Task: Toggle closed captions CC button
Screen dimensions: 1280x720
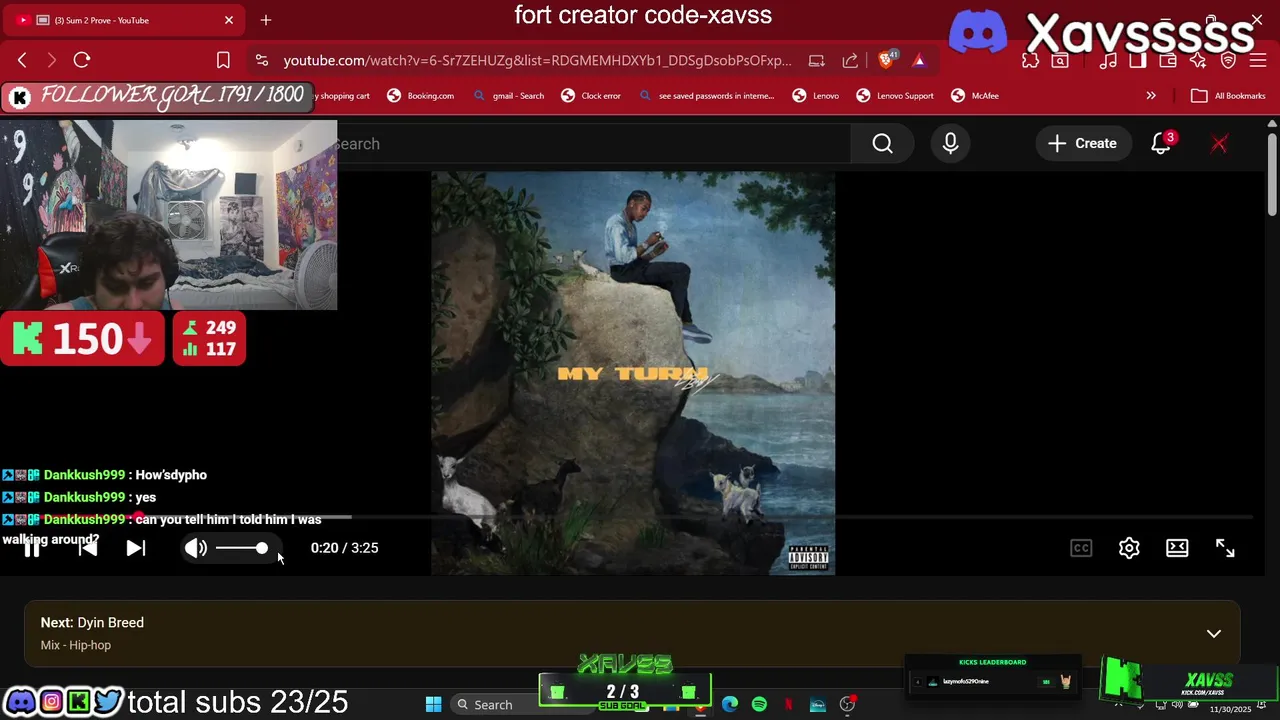Action: click(1081, 548)
